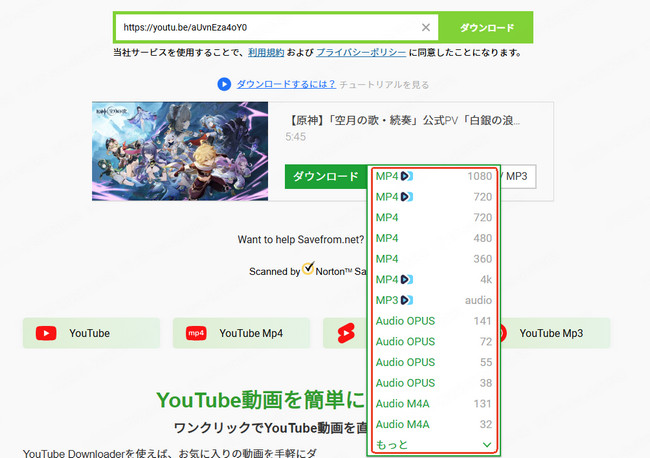Click the blue tutorial play icon
This screenshot has width=650, height=458.
point(224,84)
